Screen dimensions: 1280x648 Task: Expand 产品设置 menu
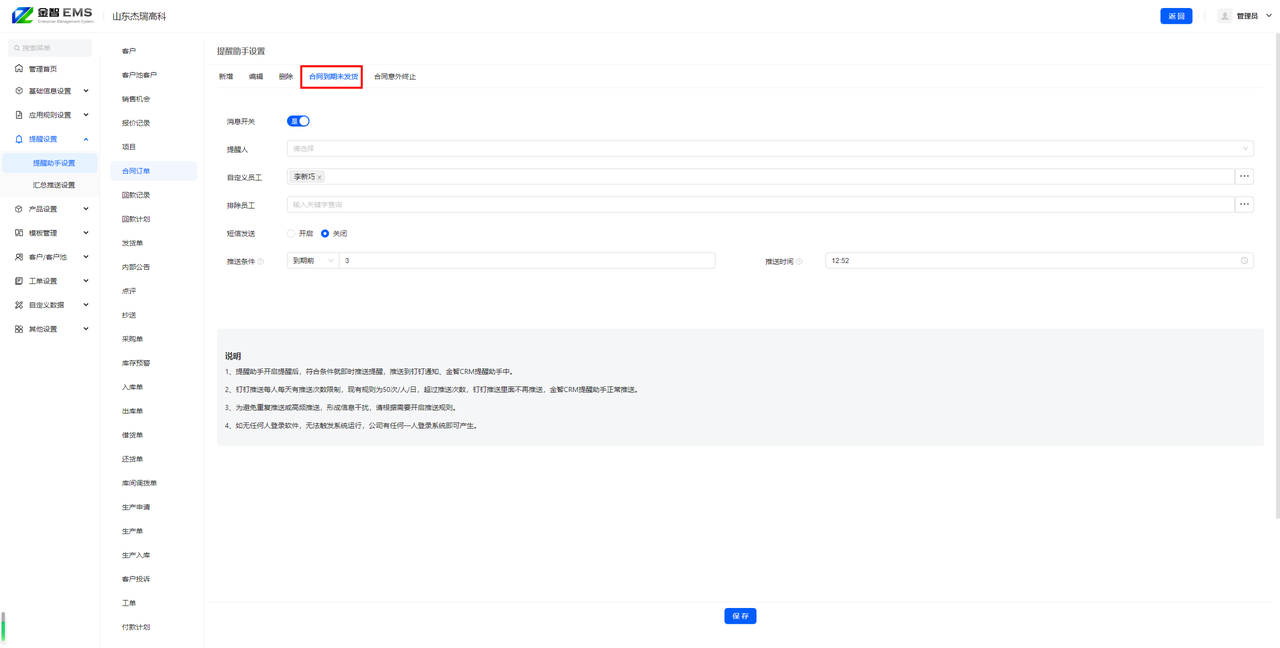(86, 209)
